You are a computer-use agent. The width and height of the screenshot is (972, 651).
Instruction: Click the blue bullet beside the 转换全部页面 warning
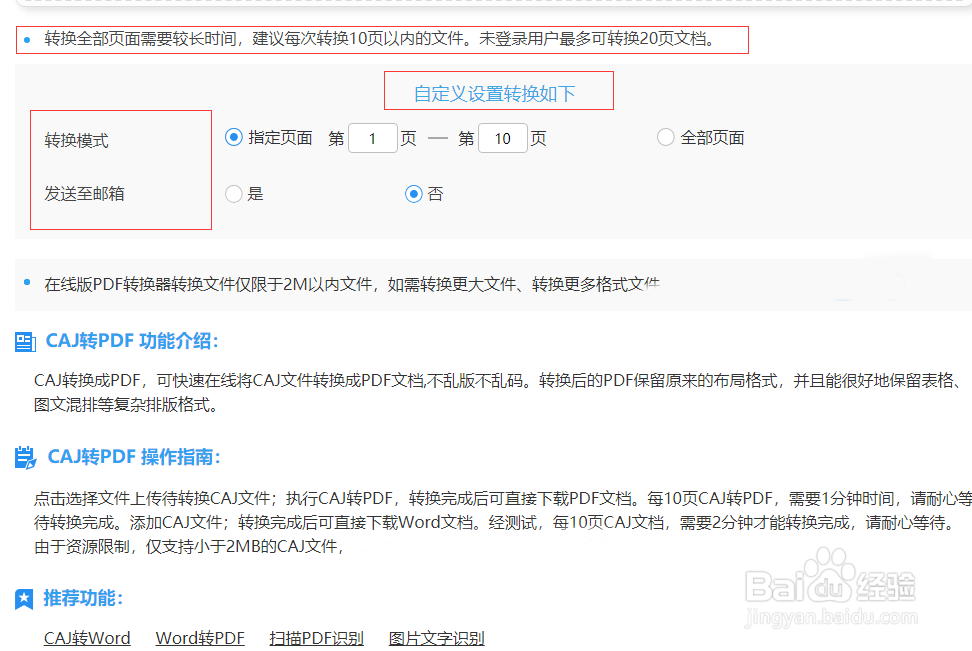tap(27, 39)
